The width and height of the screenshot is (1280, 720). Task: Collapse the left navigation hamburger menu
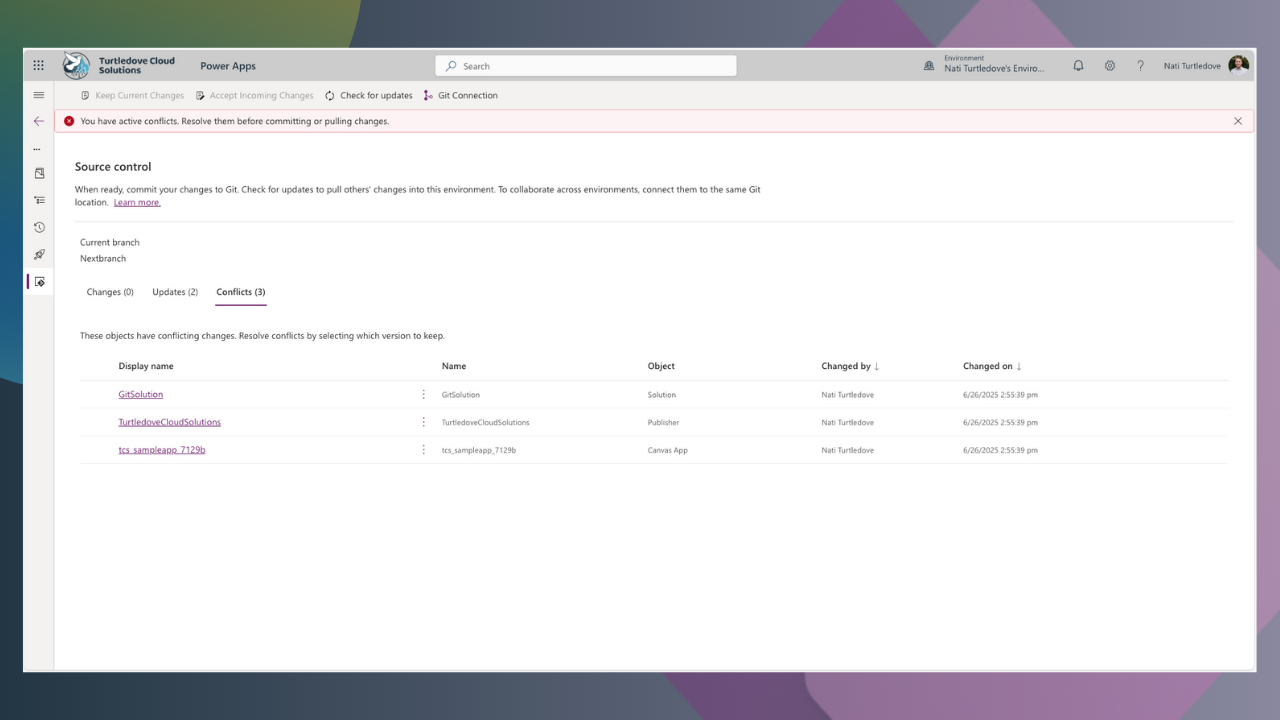tap(39, 95)
